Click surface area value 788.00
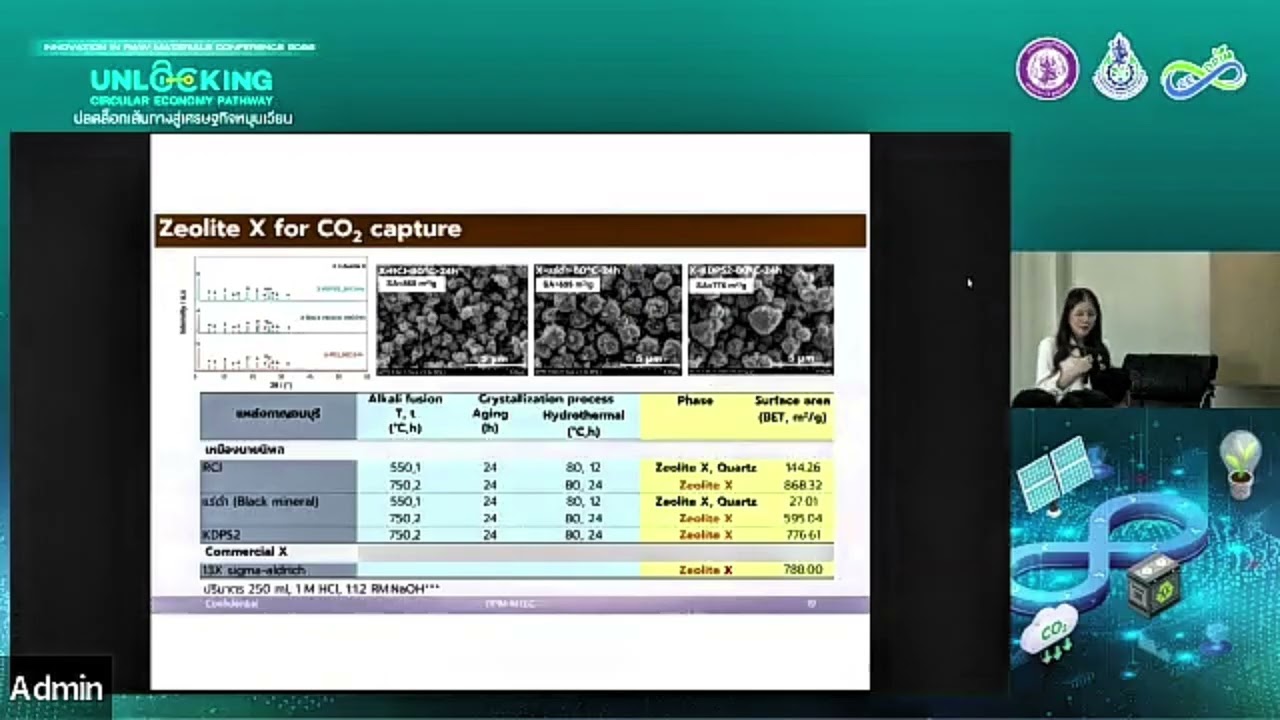The width and height of the screenshot is (1280, 720). 802,569
